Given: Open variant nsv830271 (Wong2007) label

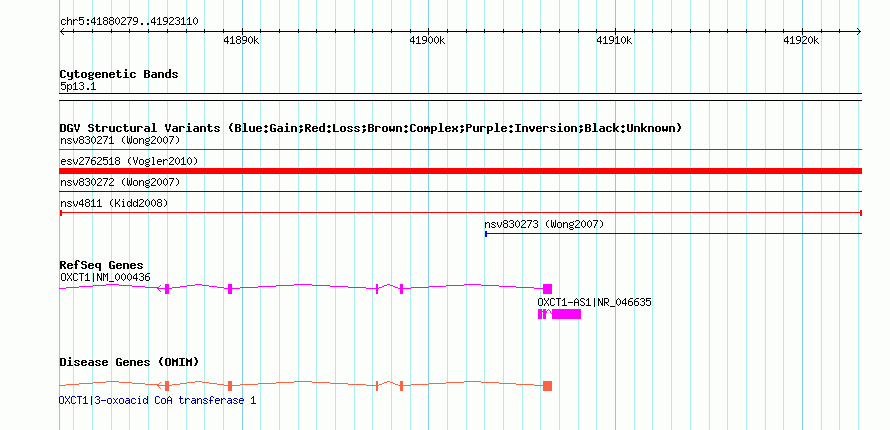Looking at the screenshot, I should pos(120,140).
